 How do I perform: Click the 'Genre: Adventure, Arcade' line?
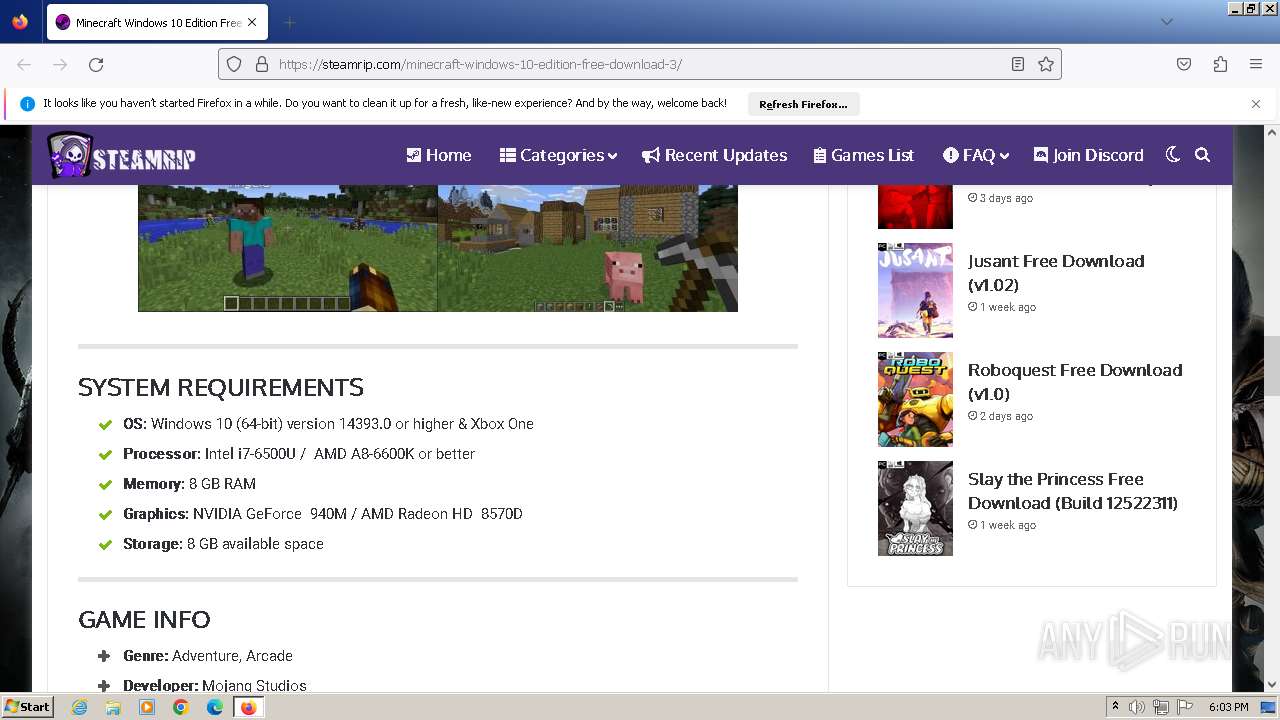(x=208, y=656)
